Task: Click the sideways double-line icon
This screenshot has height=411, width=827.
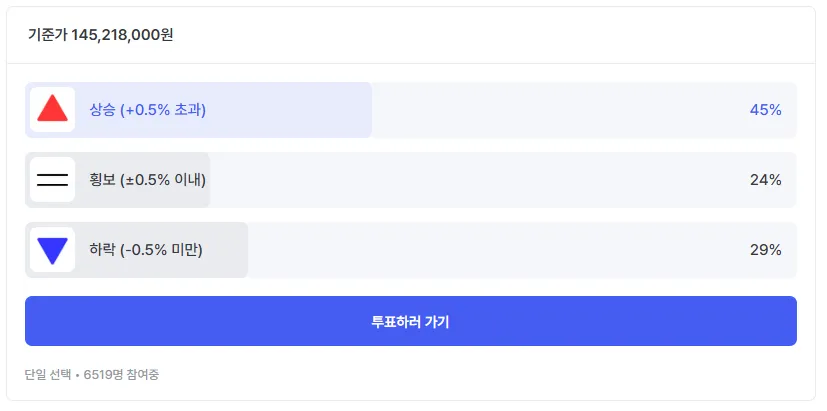Action: coord(52,180)
